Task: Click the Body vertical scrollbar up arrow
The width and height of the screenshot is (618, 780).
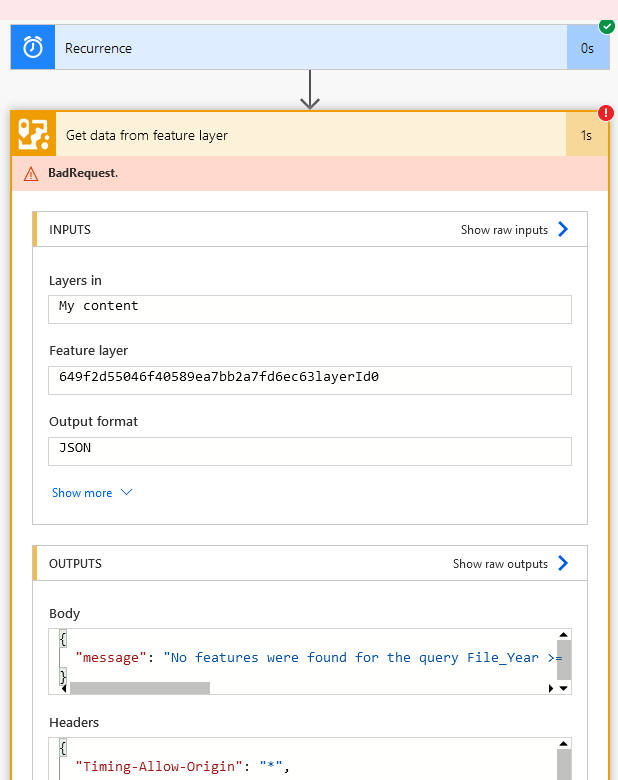Action: point(564,635)
